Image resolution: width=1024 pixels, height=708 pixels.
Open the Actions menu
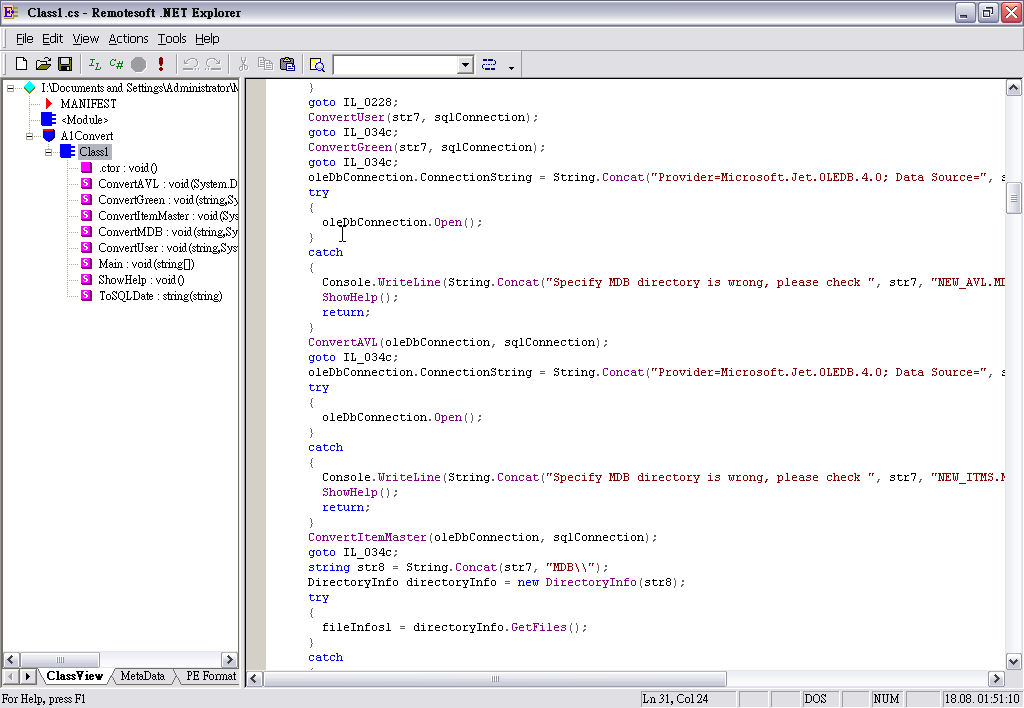click(x=128, y=39)
